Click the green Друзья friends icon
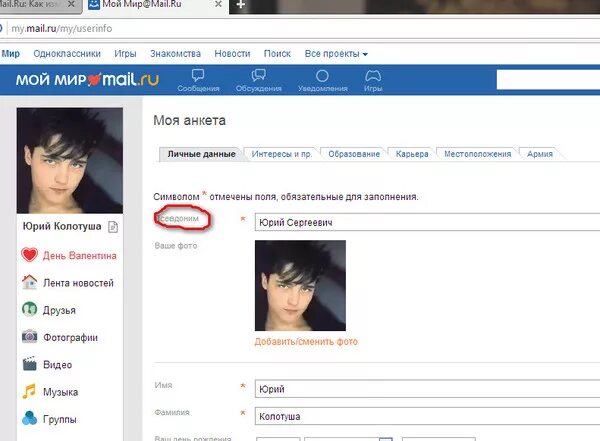600x441 pixels. 29,309
